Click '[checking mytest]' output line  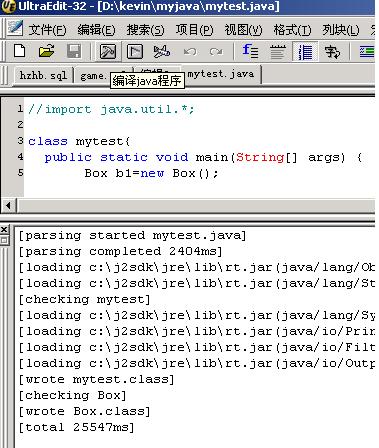[x=84, y=299]
